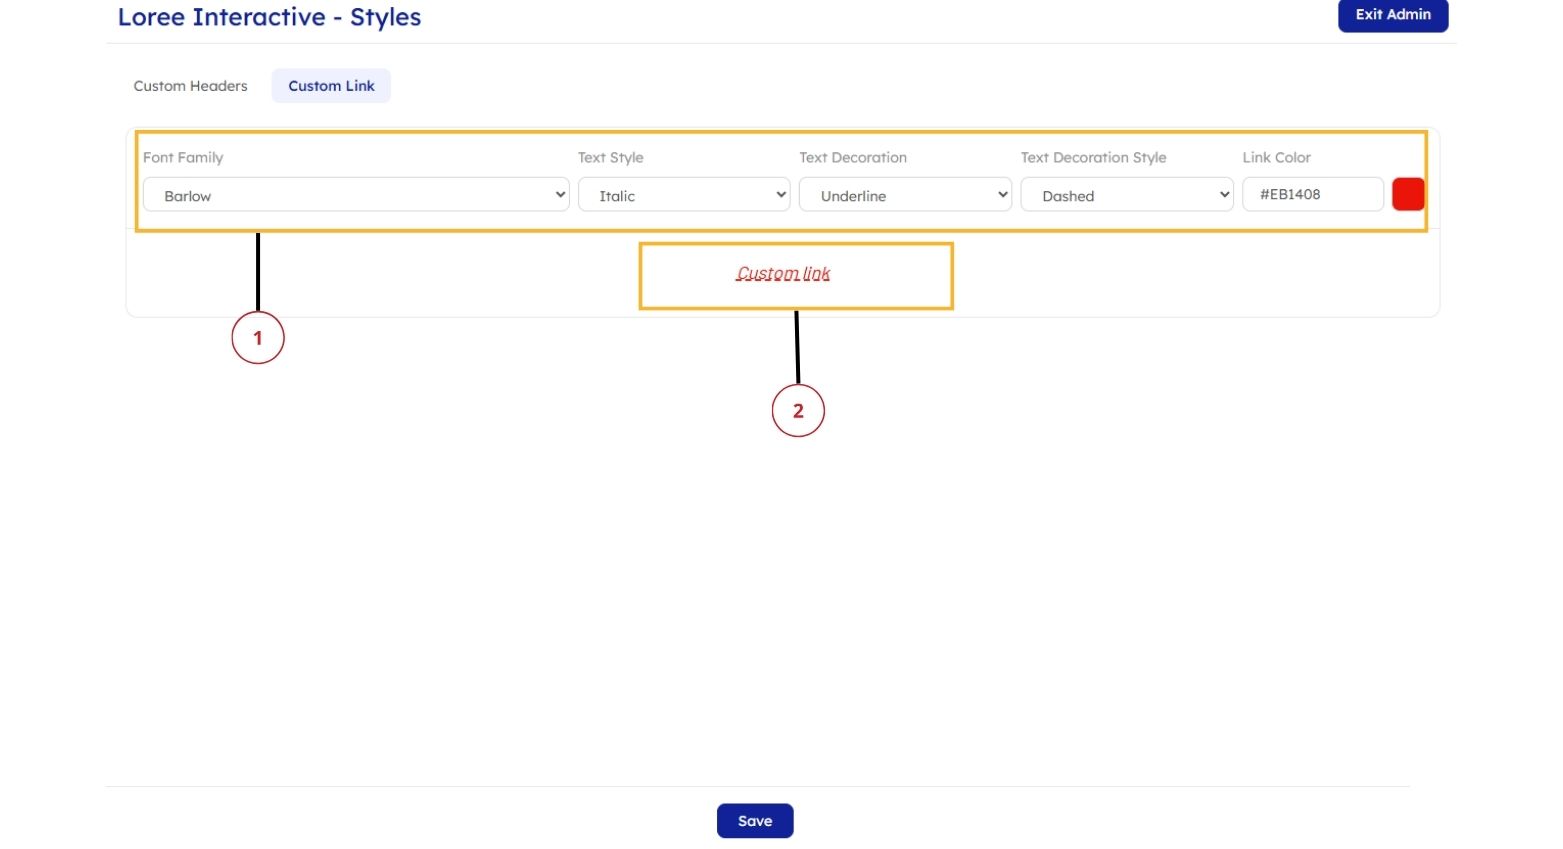1563x849 pixels.
Task: Click the circled number 2 annotation marker
Action: click(798, 411)
